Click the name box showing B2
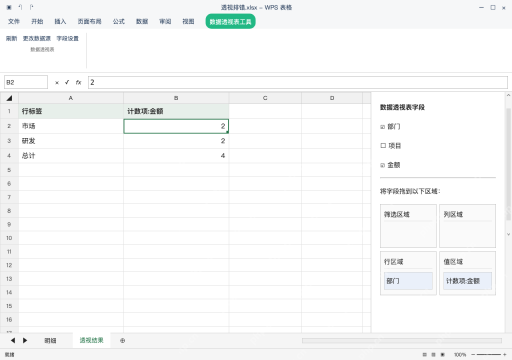This screenshot has width=512, height=360. [x=26, y=82]
